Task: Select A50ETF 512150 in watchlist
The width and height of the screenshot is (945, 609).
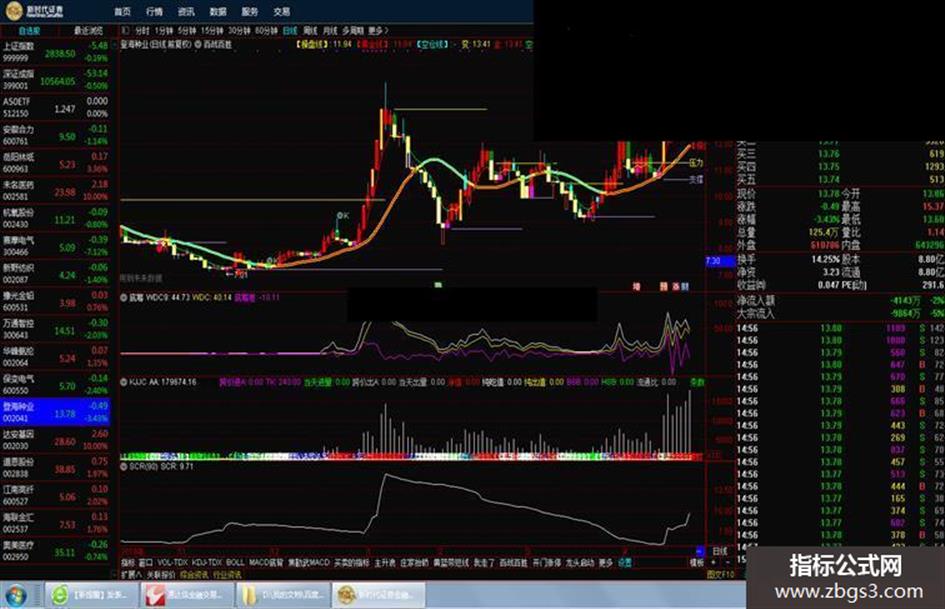Action: click(x=55, y=107)
